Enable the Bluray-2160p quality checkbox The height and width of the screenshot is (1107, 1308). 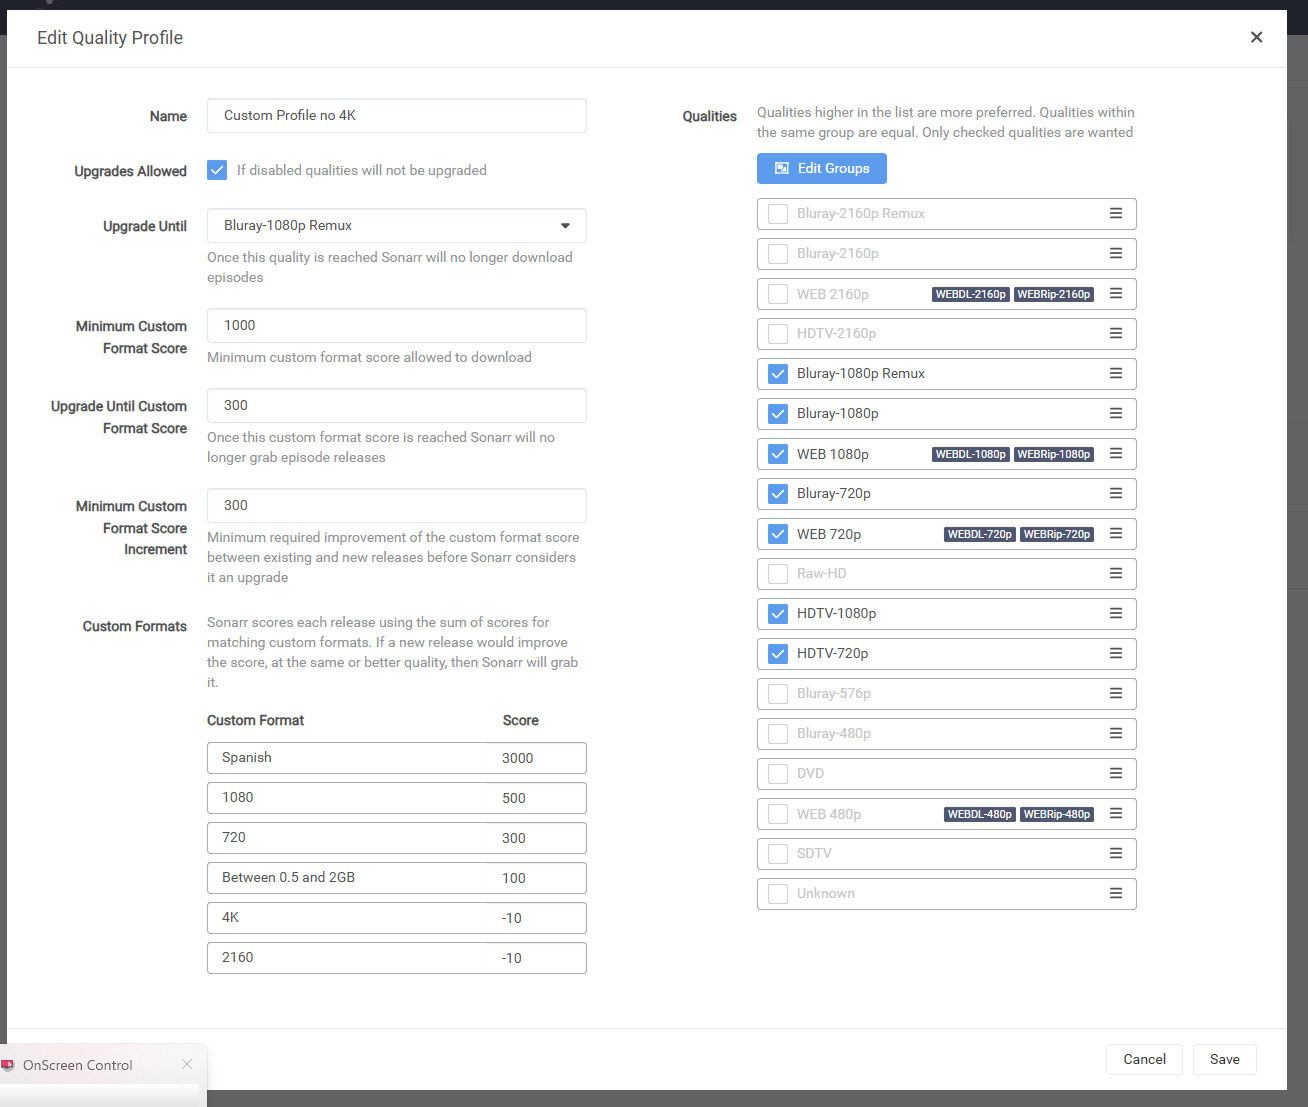coord(778,253)
